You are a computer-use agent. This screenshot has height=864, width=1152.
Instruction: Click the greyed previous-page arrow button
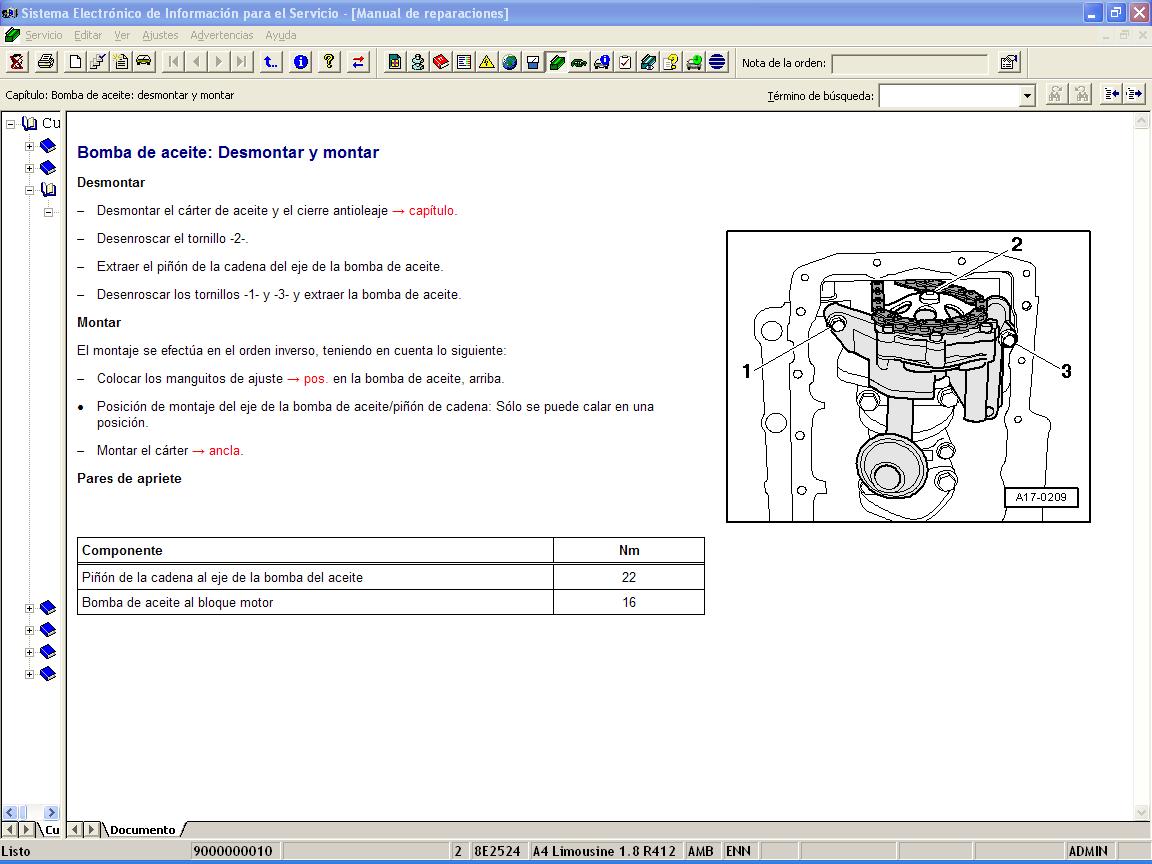click(x=196, y=62)
